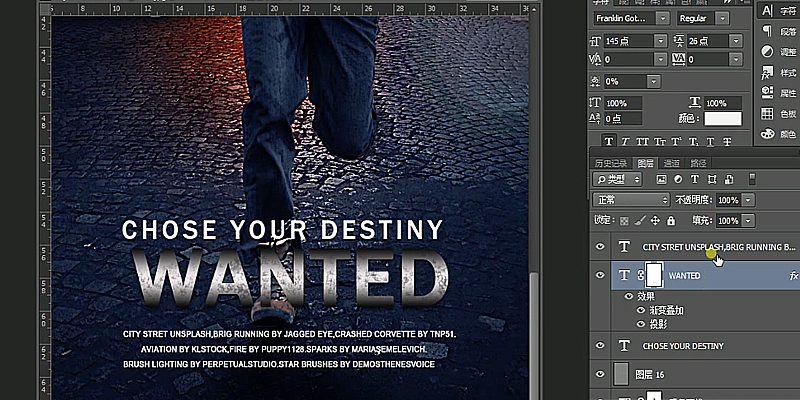This screenshot has width=800, height=400.
Task: Click the Superscript style icon
Action: [x=677, y=141]
